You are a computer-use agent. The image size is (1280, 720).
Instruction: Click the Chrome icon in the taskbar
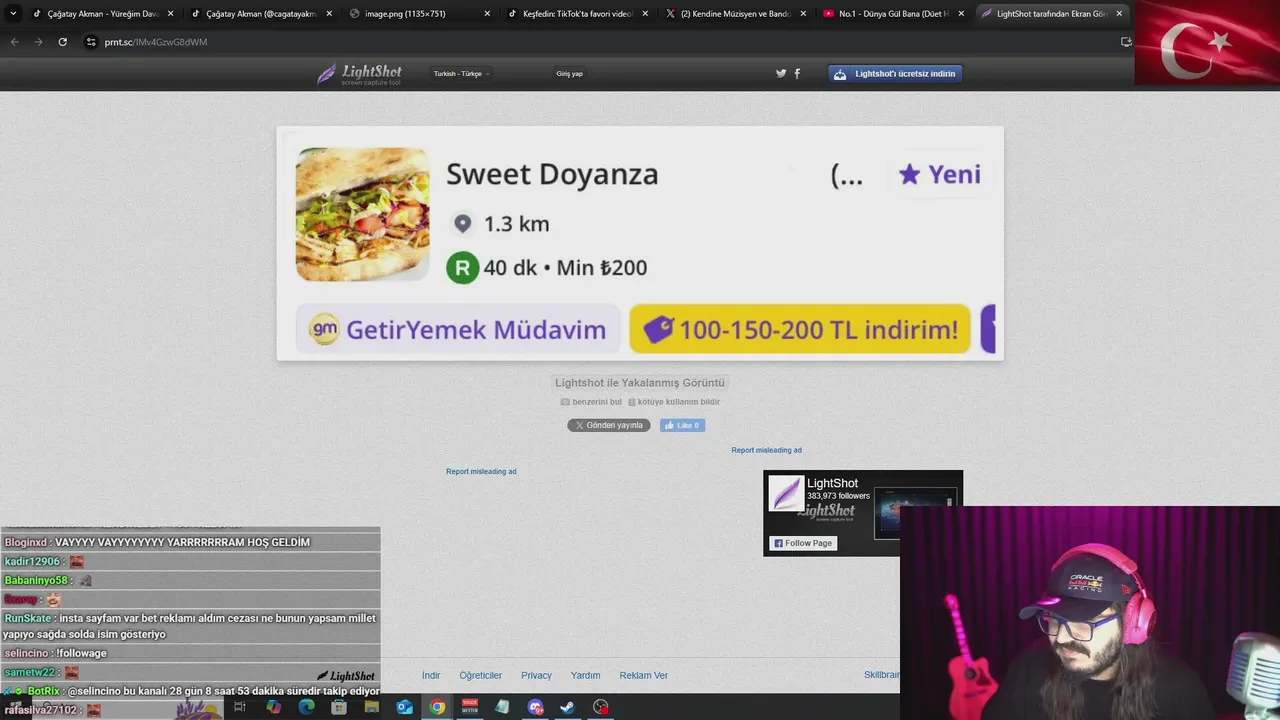[437, 707]
